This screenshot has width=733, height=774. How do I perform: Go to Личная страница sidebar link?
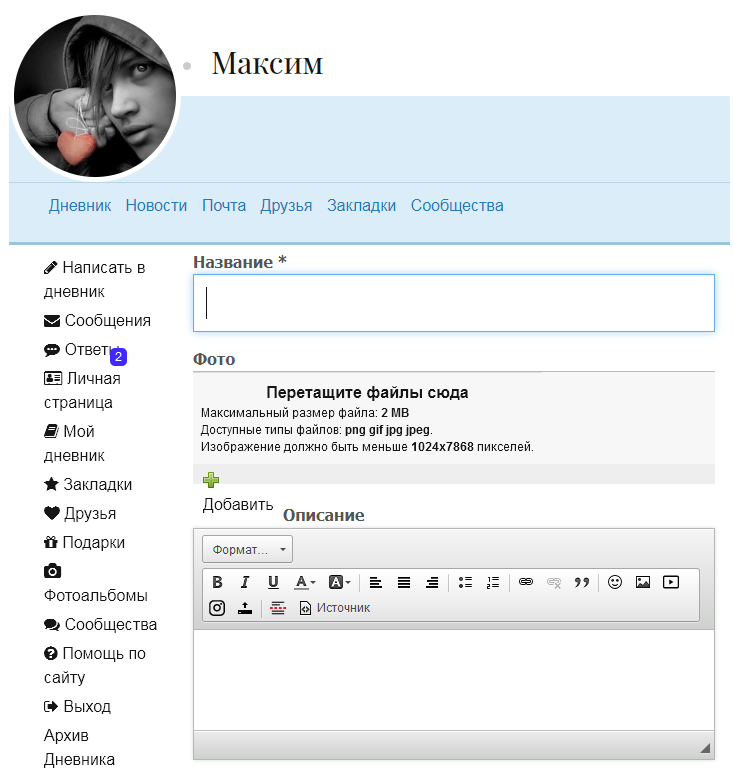pyautogui.click(x=82, y=390)
